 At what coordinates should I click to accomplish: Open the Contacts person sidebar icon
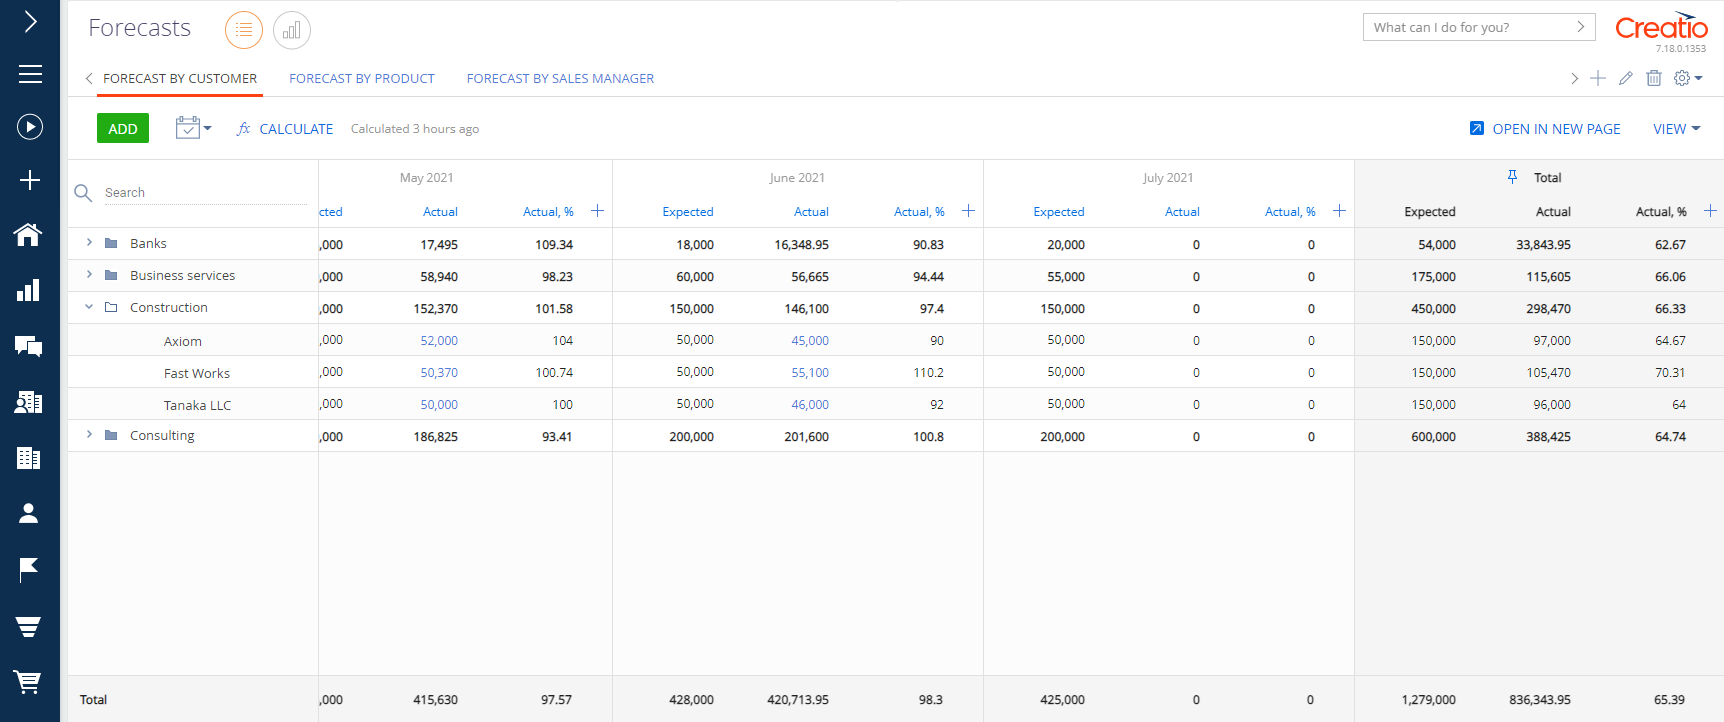(x=29, y=513)
